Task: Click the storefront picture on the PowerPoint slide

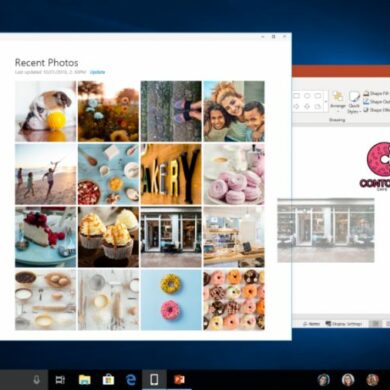Action: (326, 230)
